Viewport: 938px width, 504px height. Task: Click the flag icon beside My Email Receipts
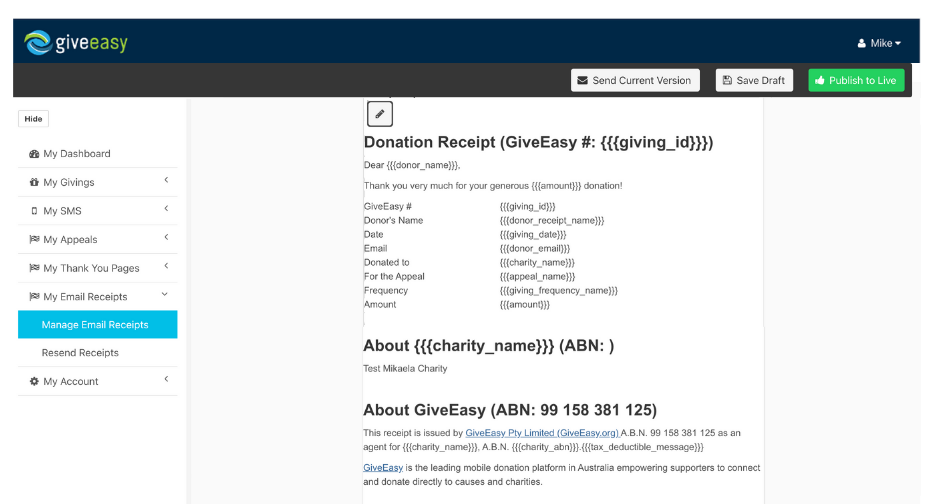34,297
